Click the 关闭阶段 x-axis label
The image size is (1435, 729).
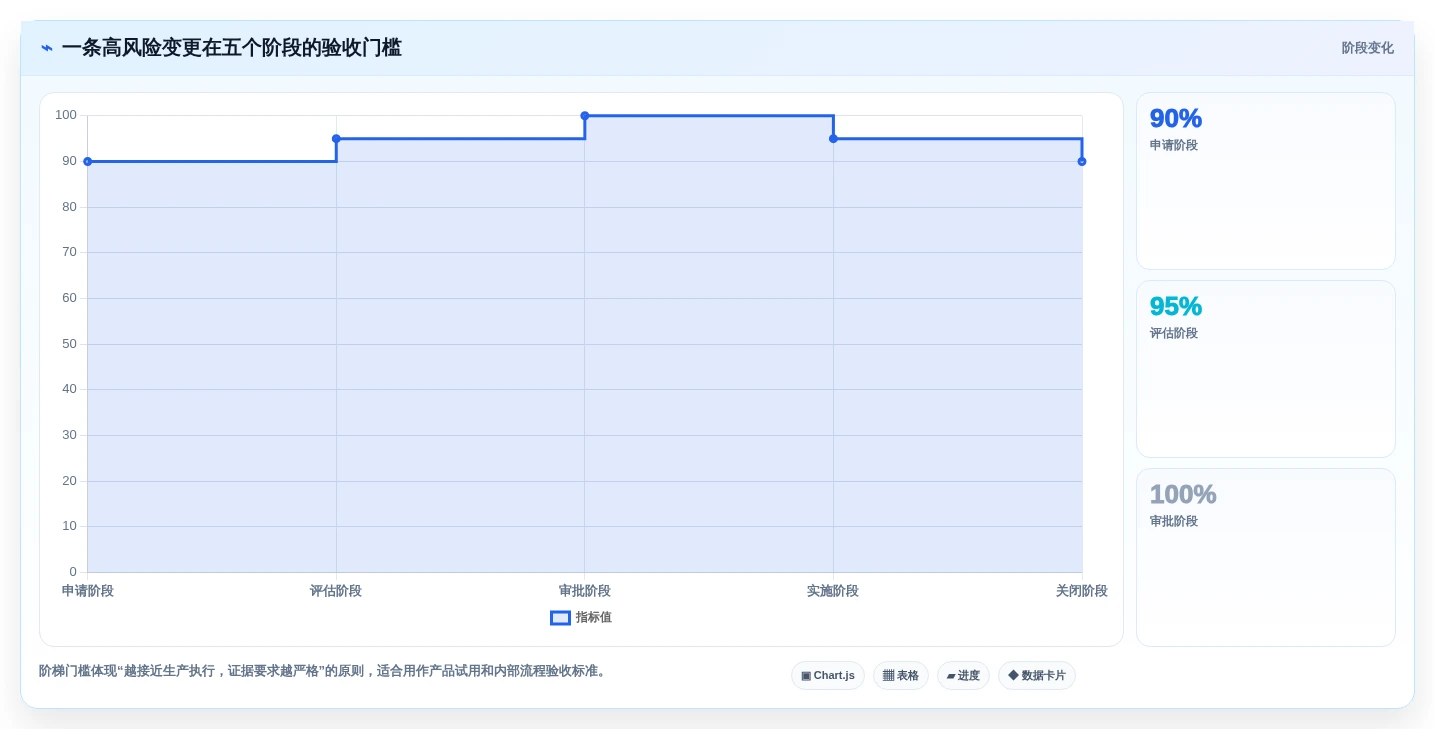tap(1082, 591)
